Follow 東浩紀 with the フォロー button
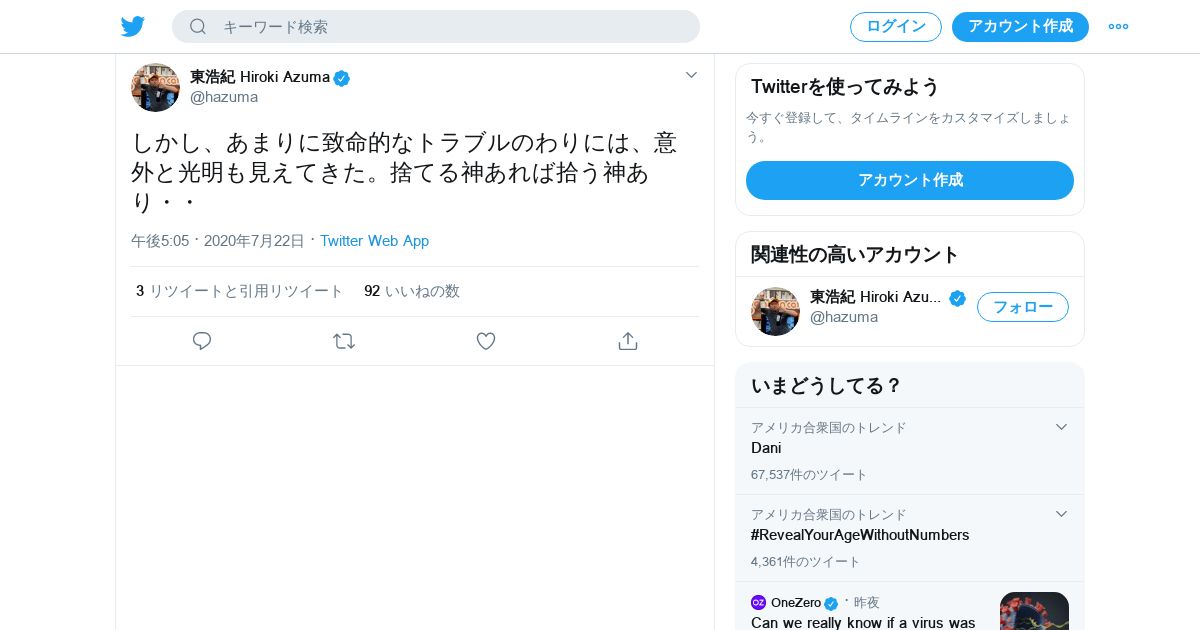The width and height of the screenshot is (1200, 630). tap(1022, 307)
